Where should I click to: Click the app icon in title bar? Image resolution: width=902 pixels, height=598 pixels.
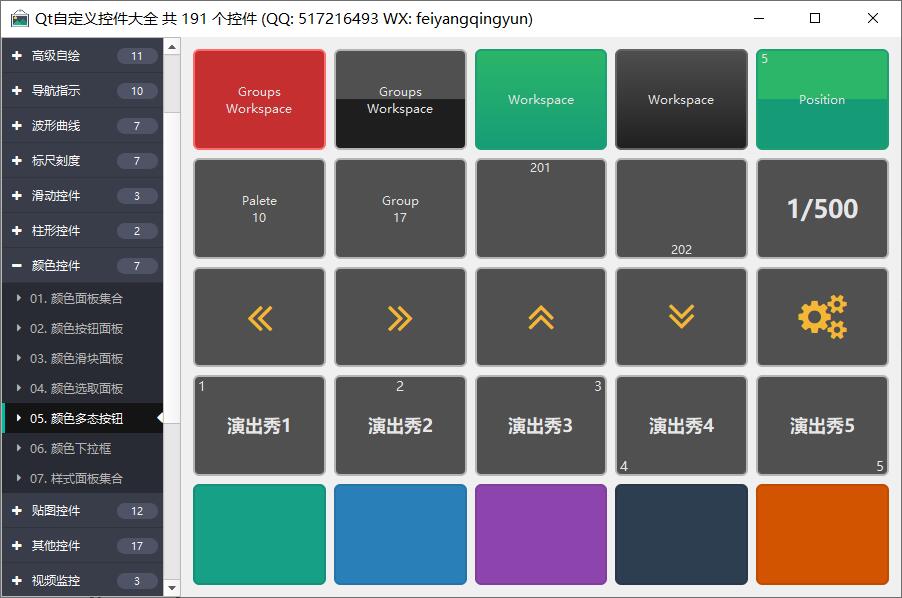coord(19,19)
